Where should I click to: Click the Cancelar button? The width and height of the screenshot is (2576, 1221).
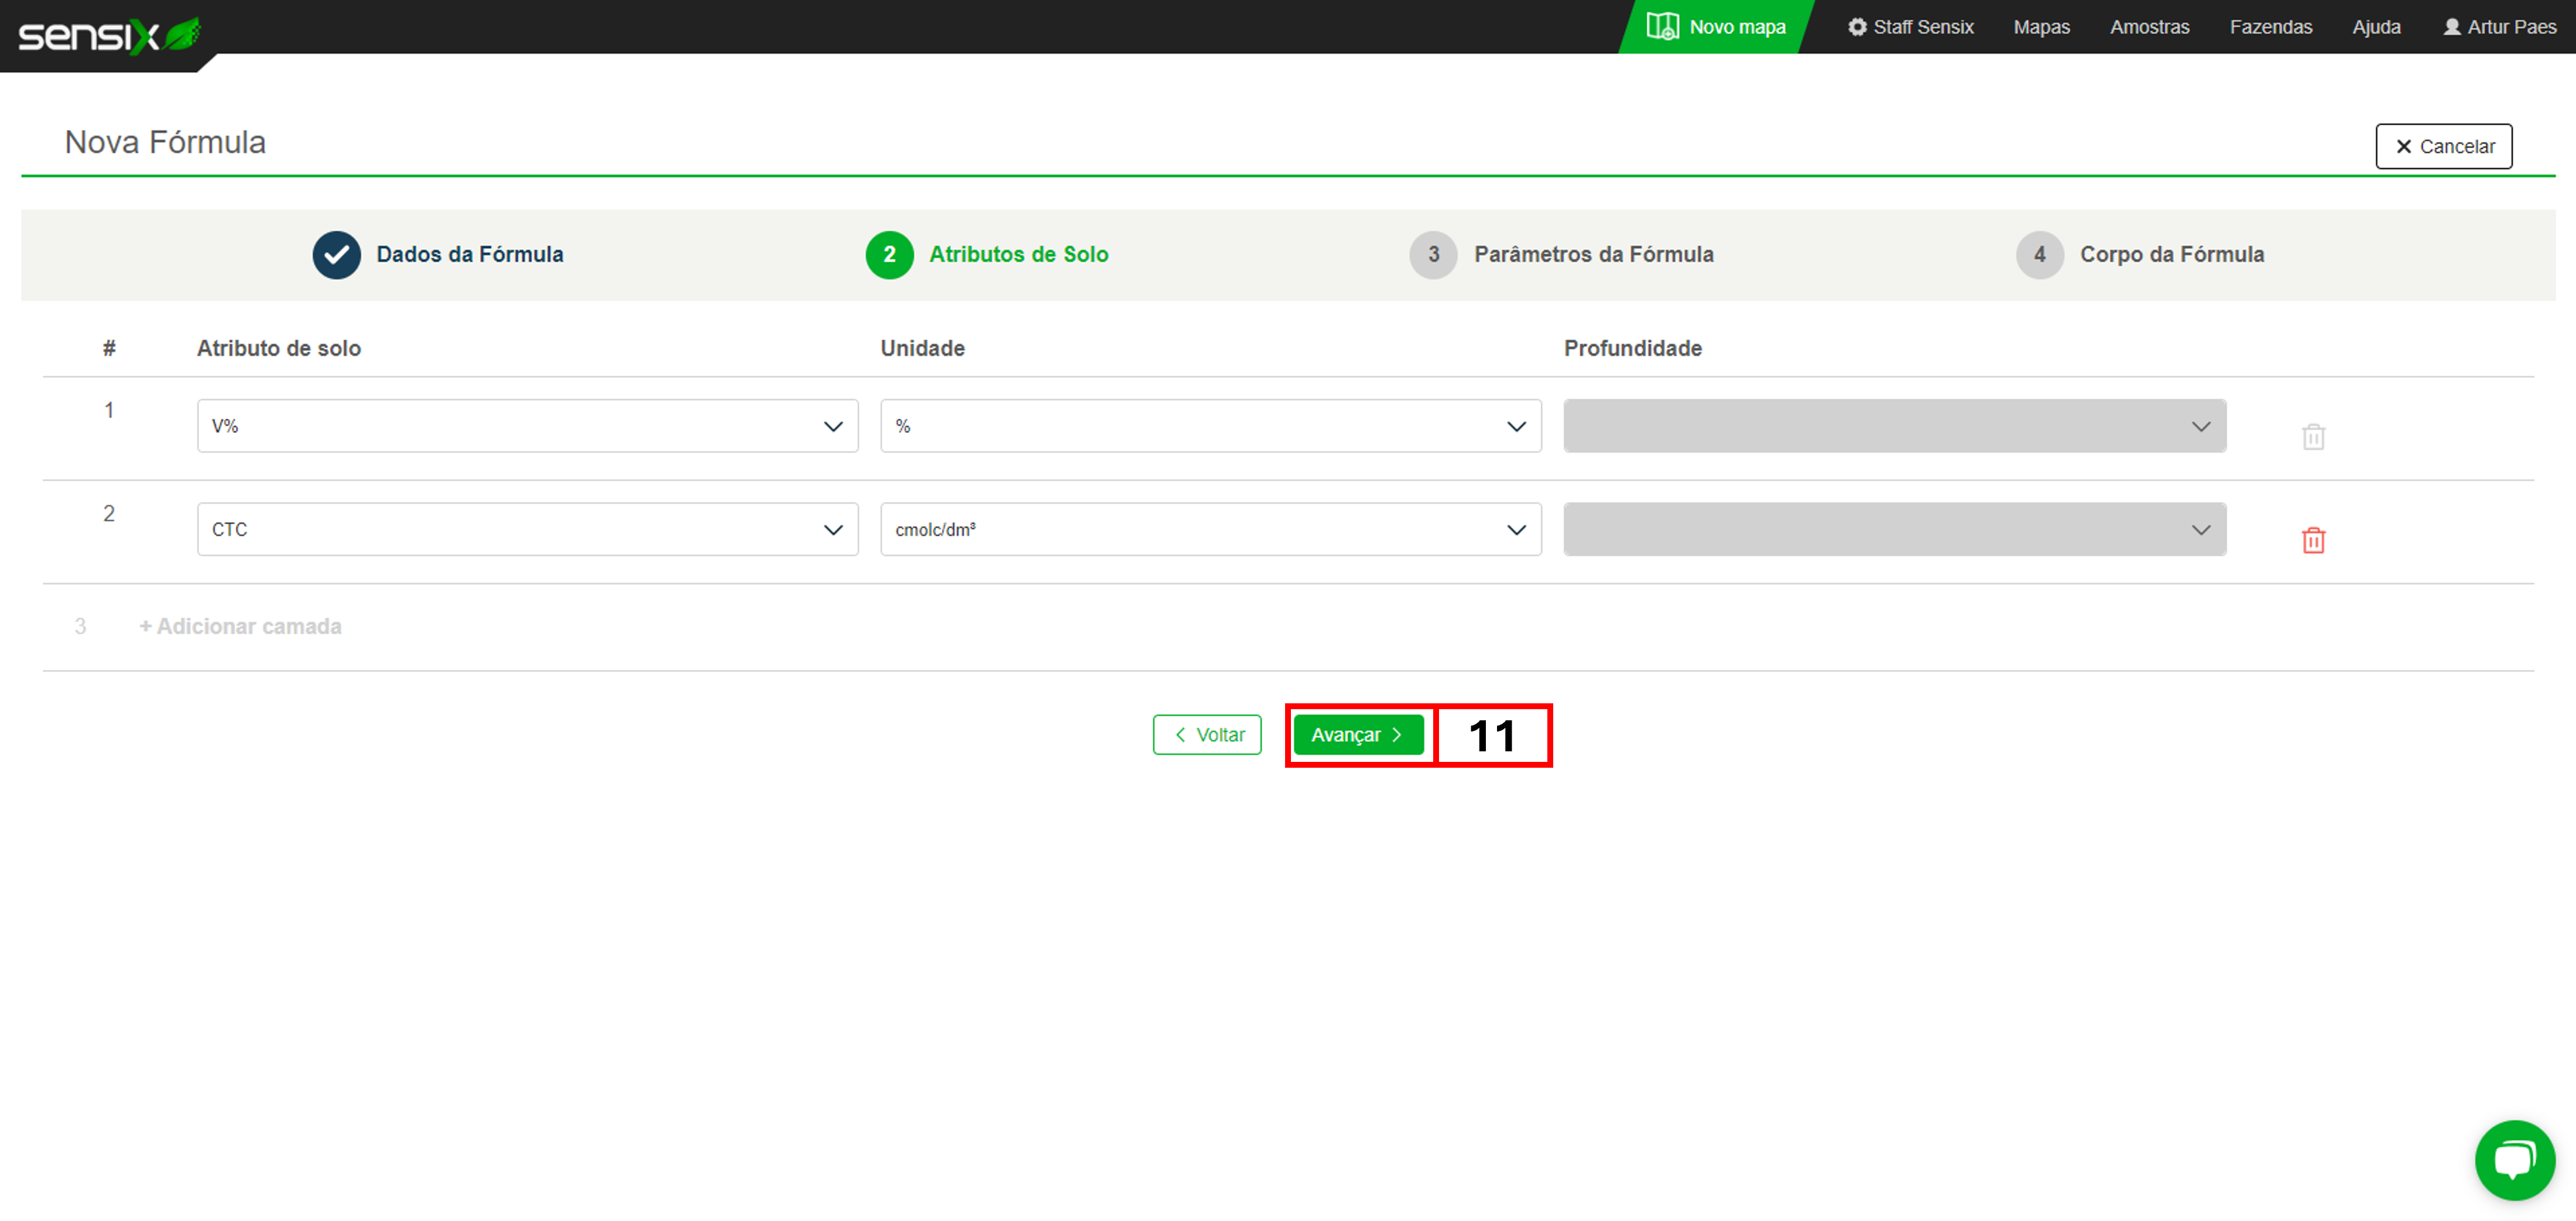click(2443, 146)
